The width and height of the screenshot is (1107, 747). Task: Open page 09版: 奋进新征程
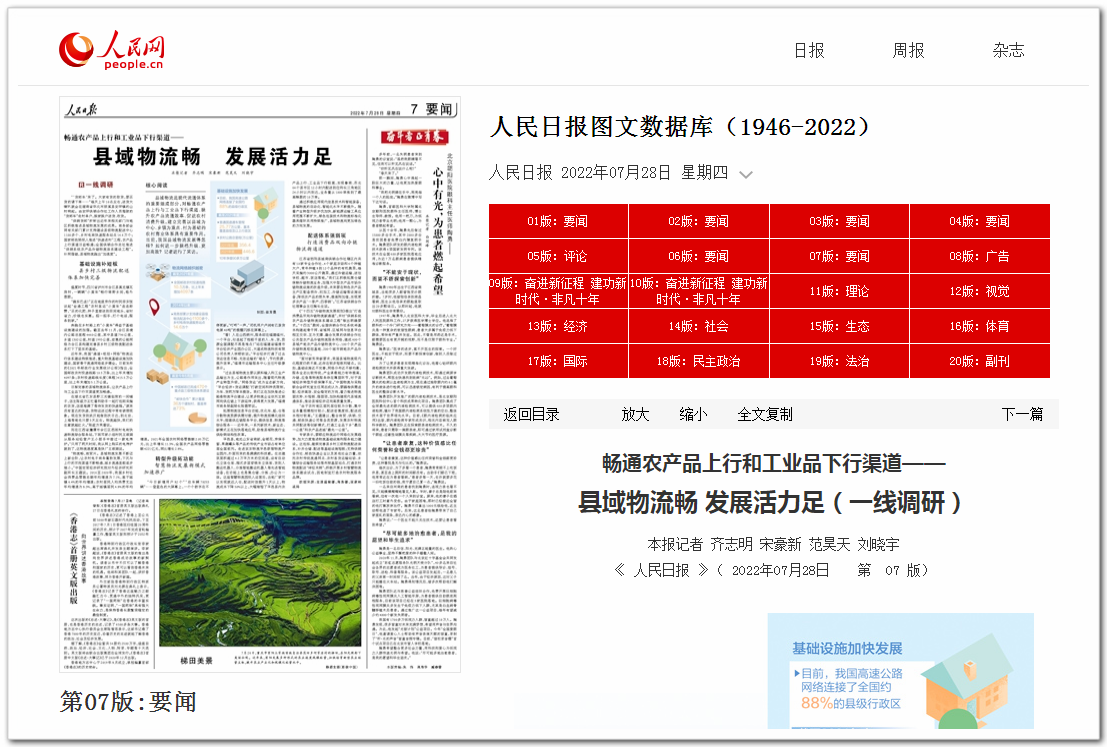(x=558, y=291)
